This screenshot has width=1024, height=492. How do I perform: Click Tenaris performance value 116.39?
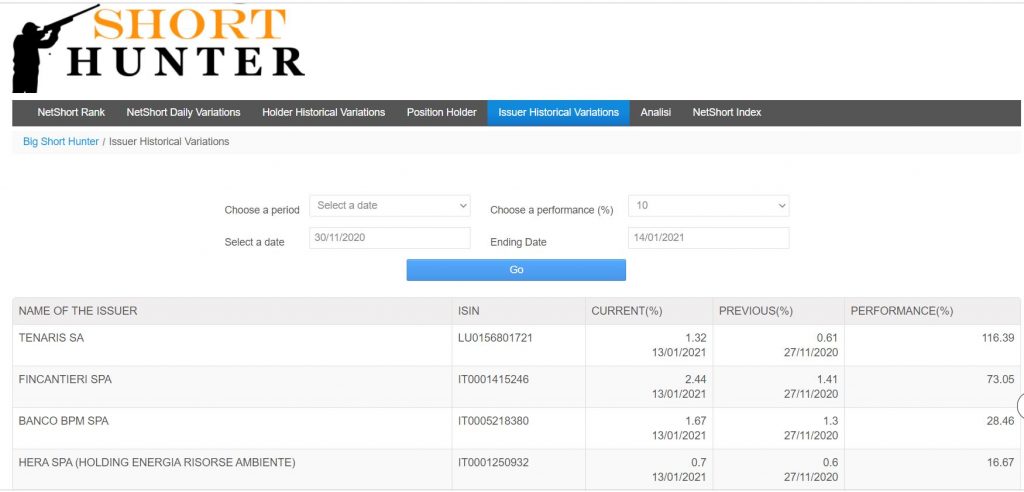click(998, 338)
